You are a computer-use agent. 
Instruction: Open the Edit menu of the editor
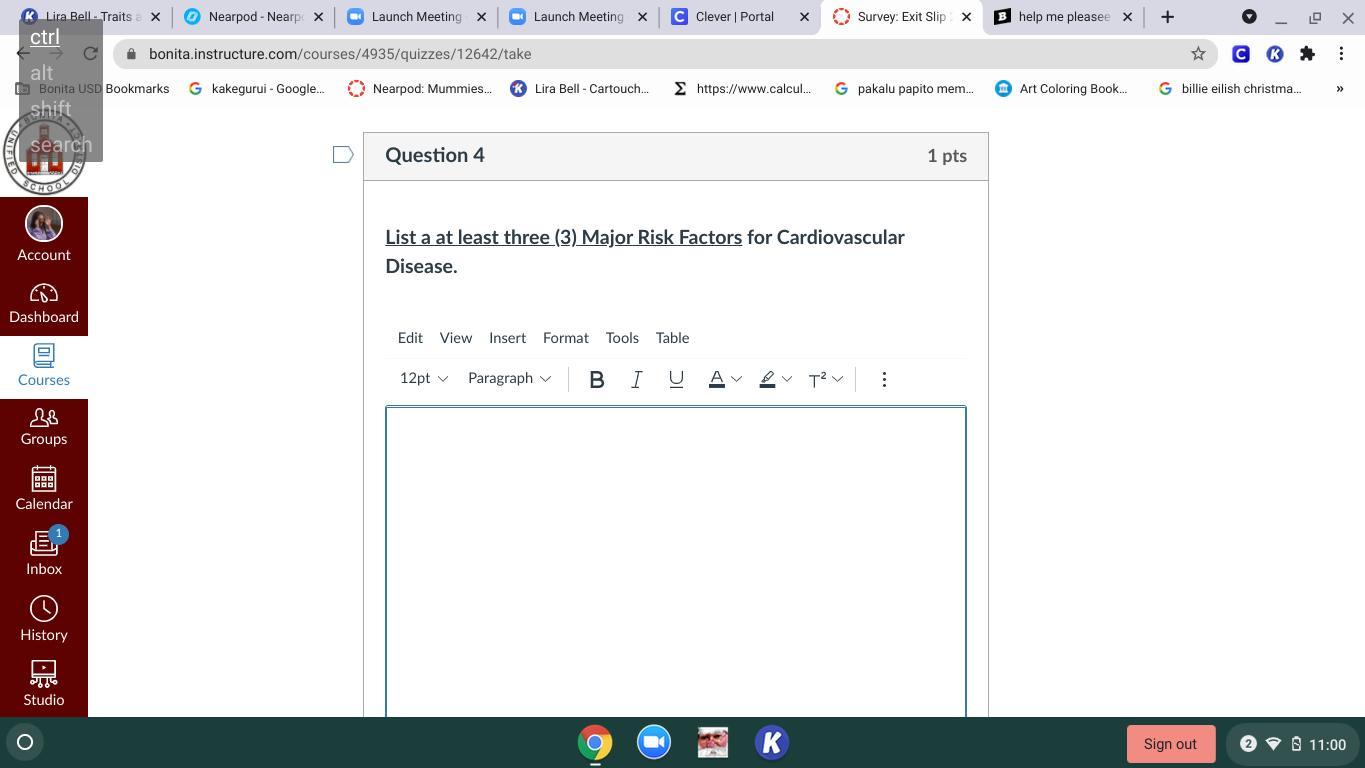410,338
